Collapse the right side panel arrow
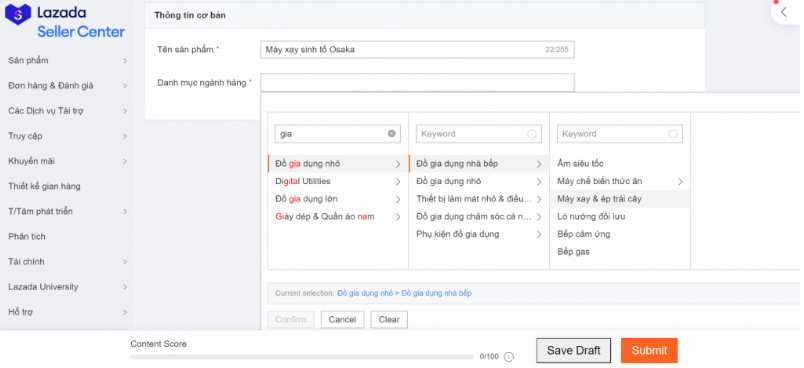The image size is (804, 368). coord(783,12)
